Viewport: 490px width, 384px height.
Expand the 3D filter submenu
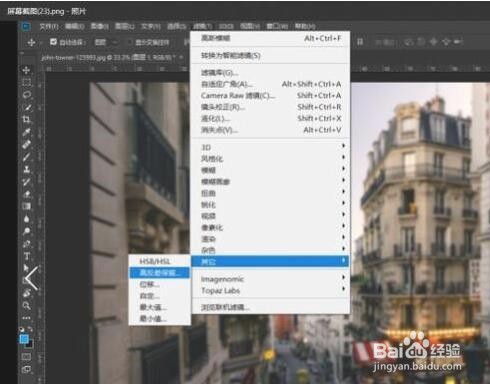270,147
